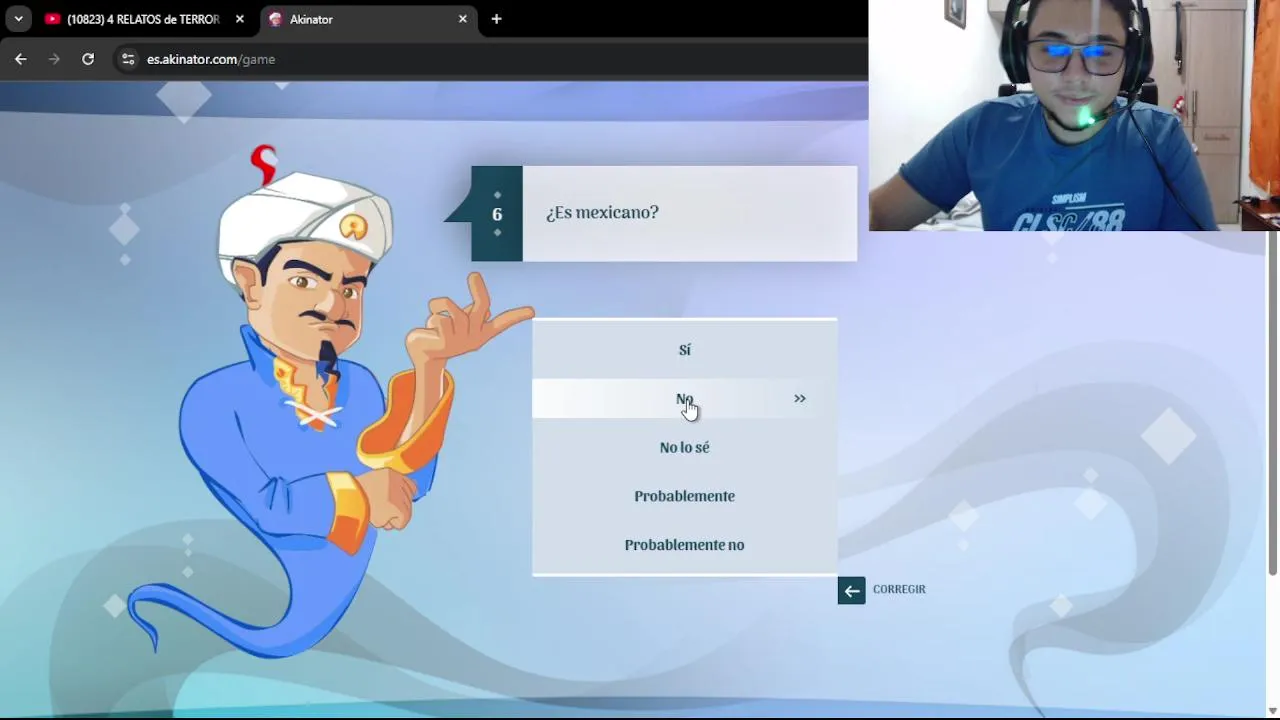
Task: Close the Akinator tab
Action: tap(463, 19)
